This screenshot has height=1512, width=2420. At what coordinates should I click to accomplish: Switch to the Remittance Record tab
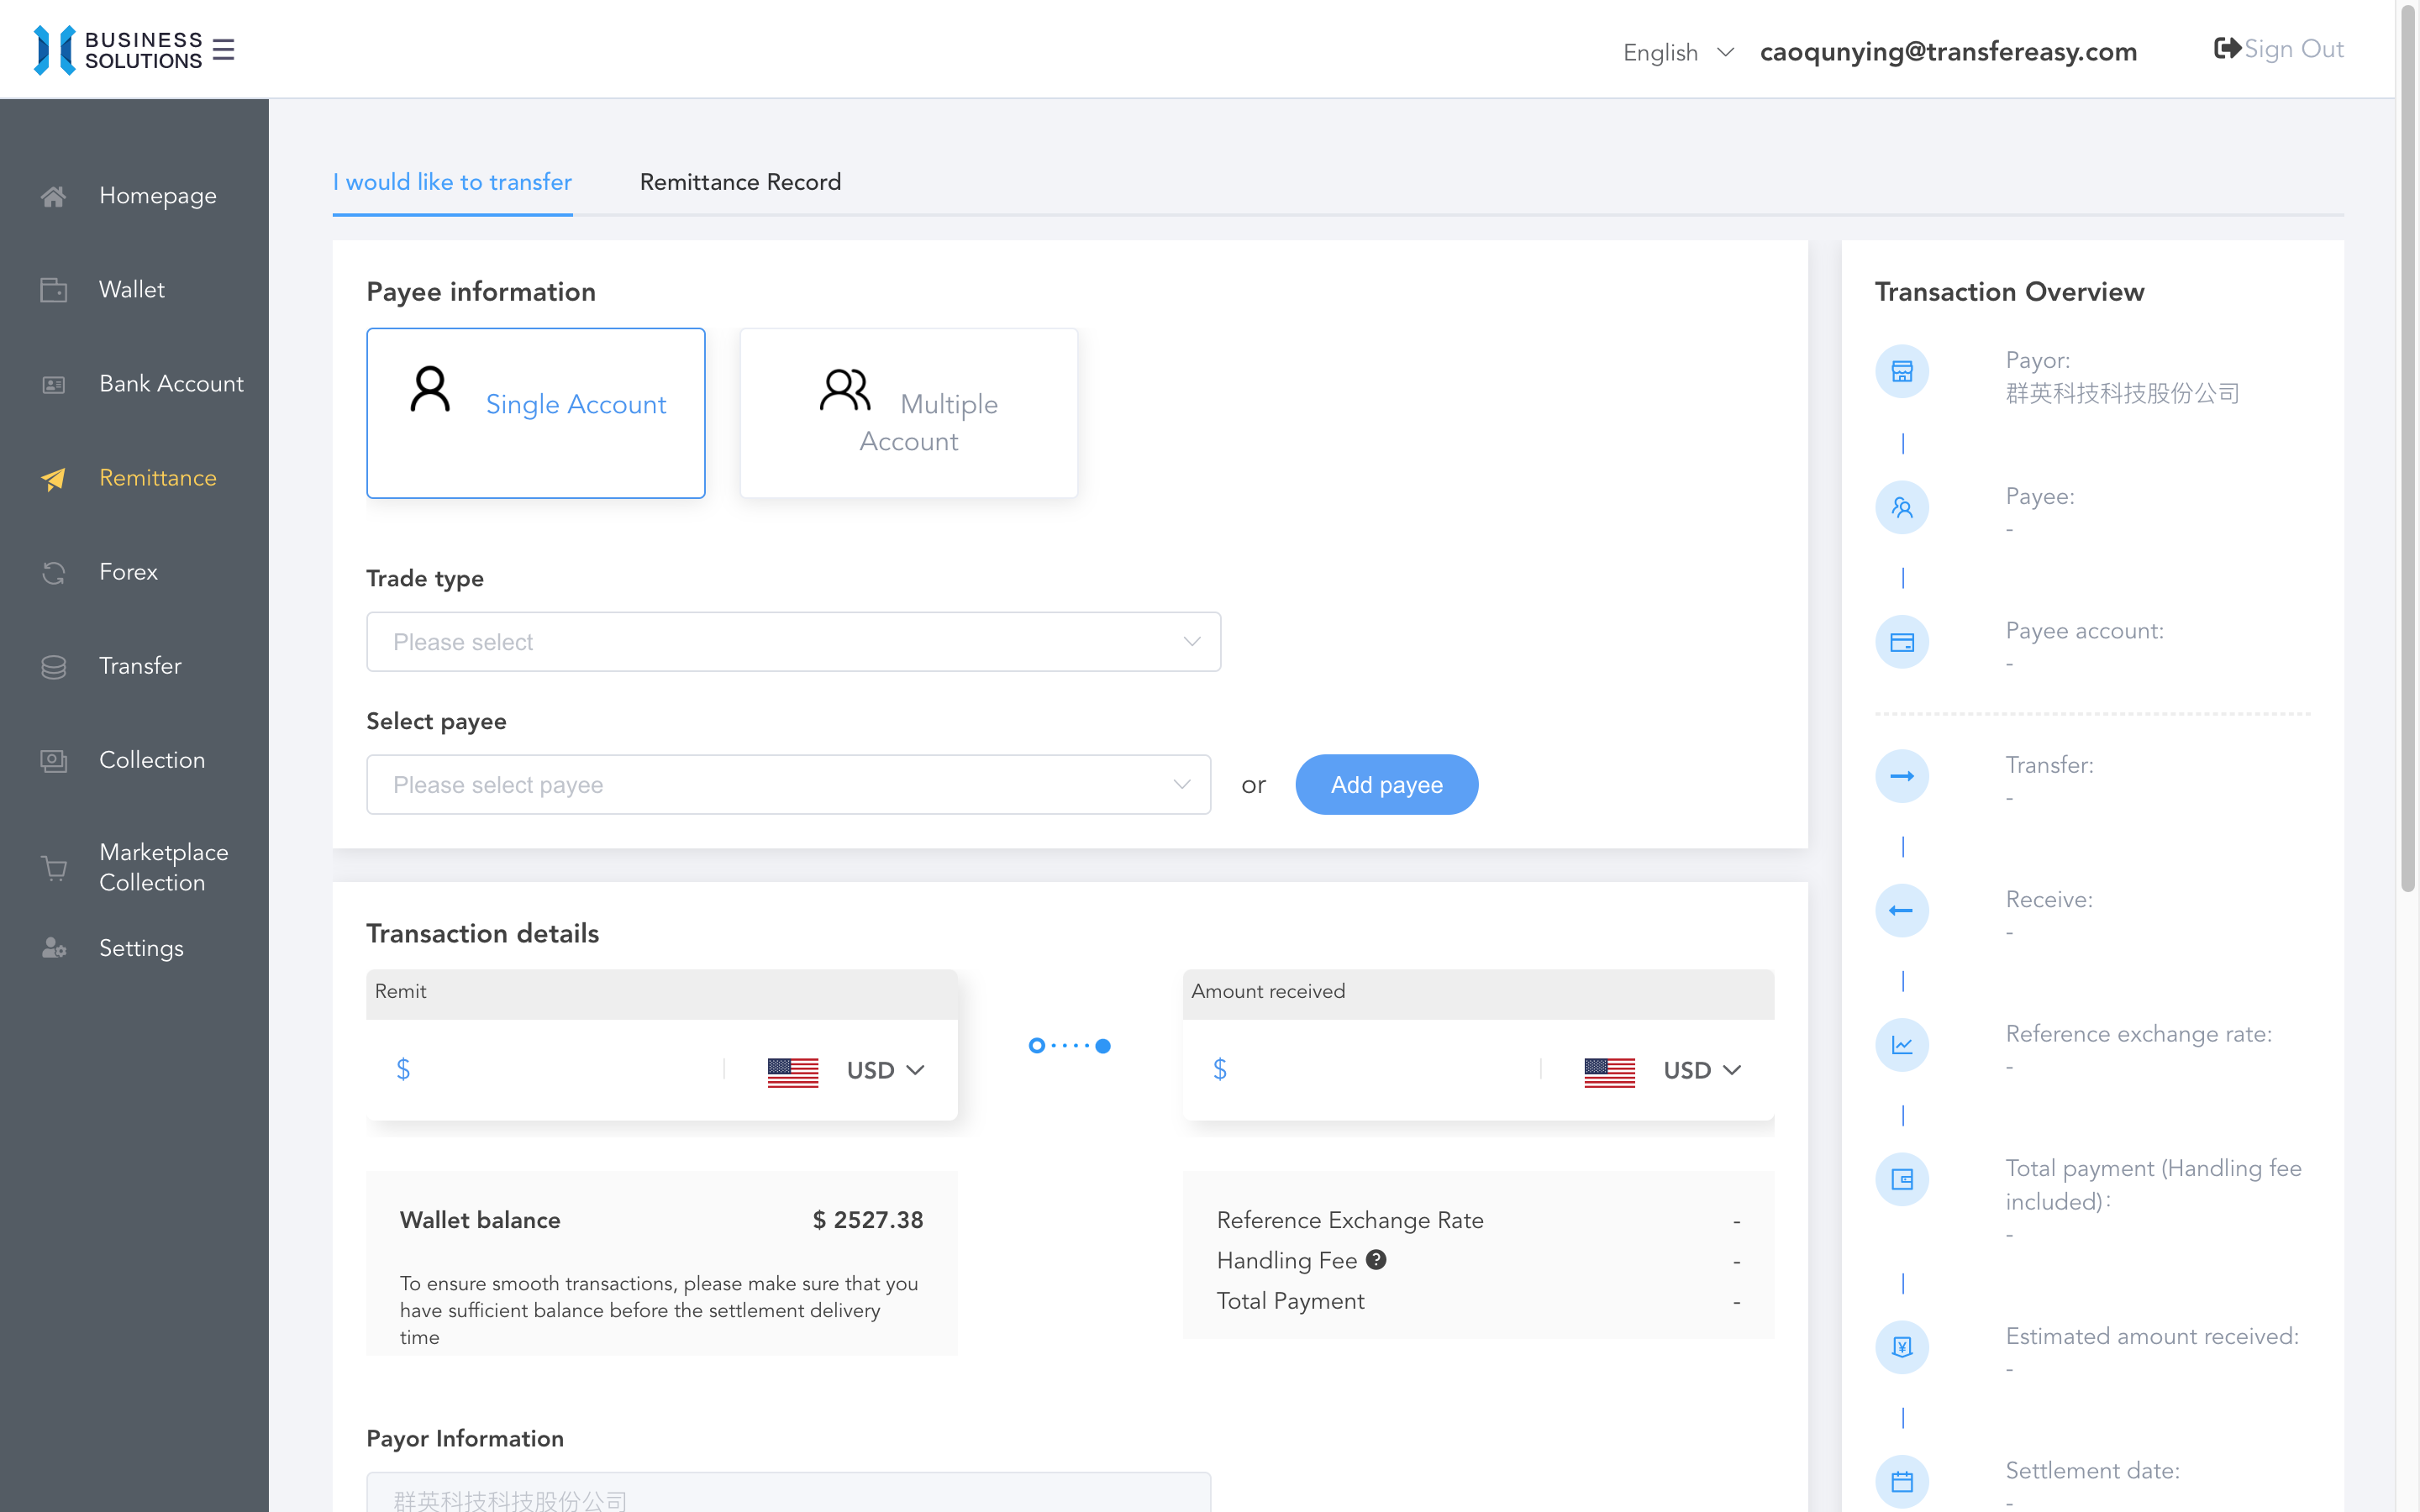[x=740, y=182]
